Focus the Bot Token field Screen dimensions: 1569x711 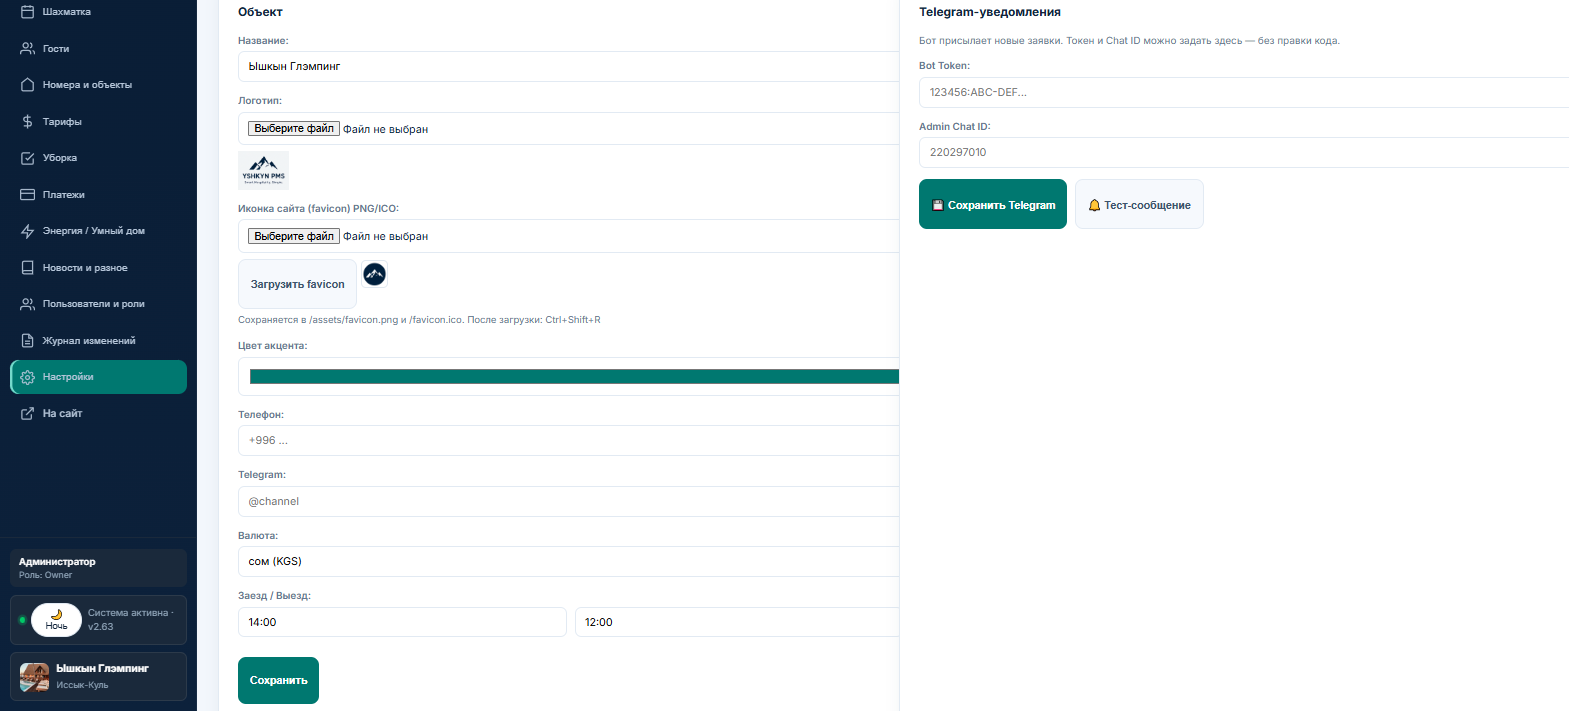click(x=1244, y=92)
